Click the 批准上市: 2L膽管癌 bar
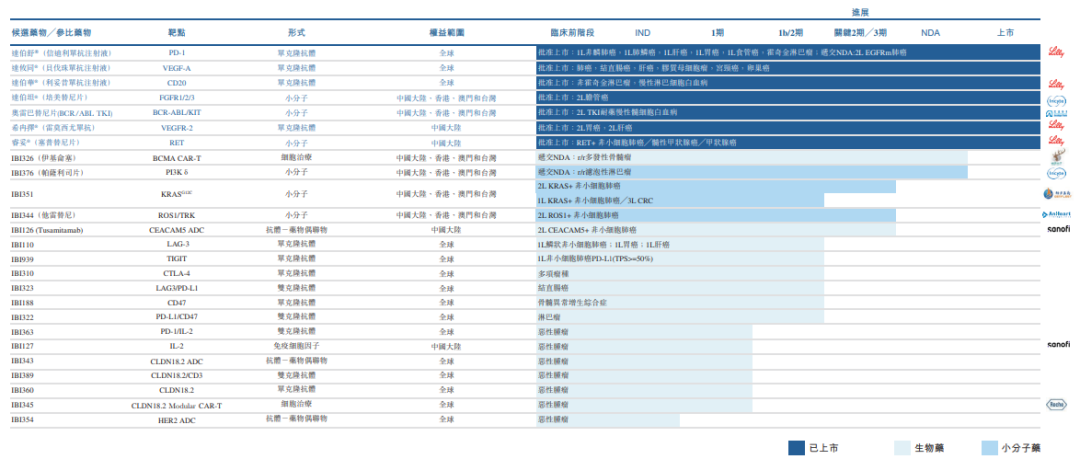 pyautogui.click(x=788, y=98)
